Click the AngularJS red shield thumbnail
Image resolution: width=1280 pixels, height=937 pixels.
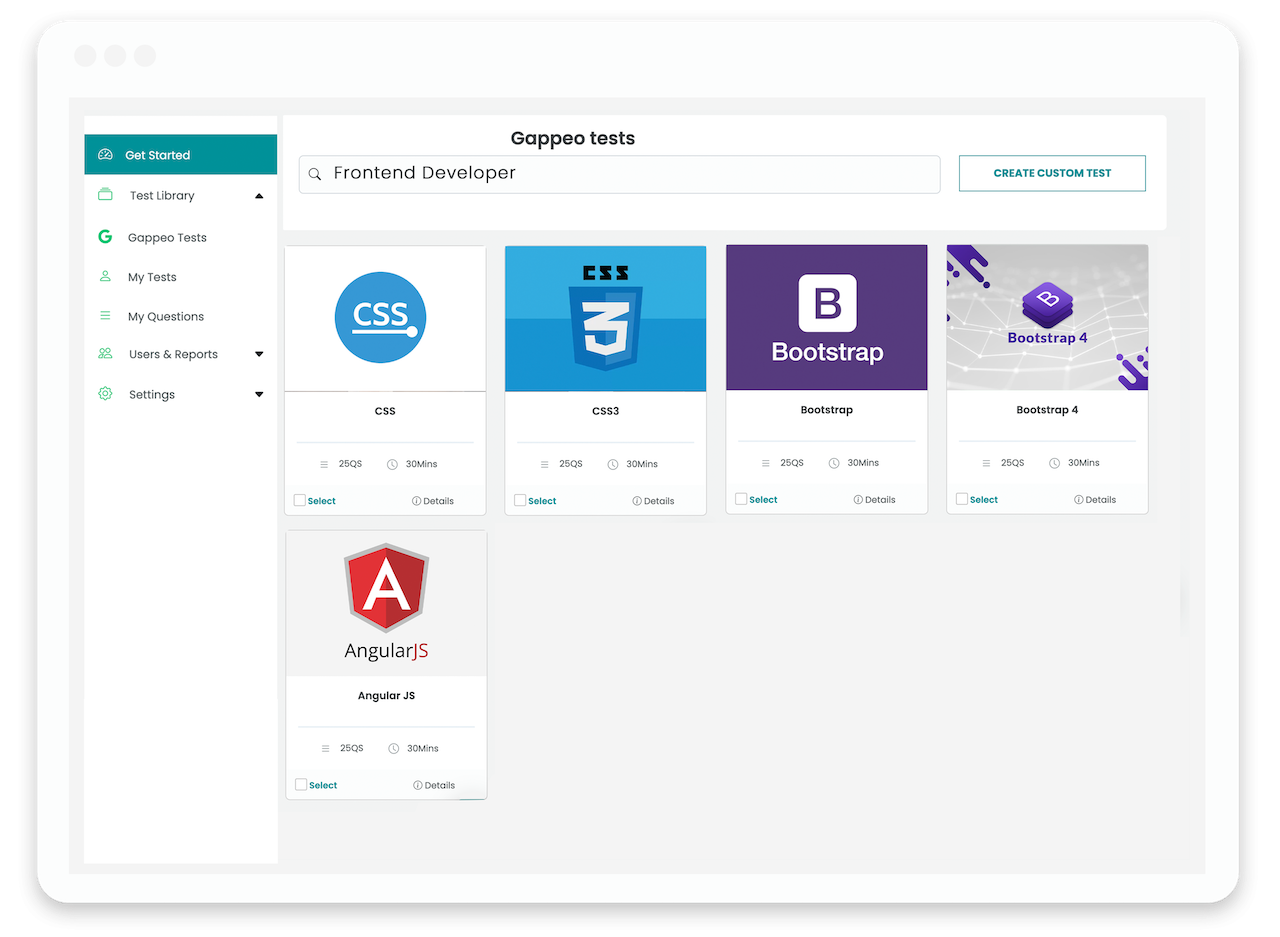pyautogui.click(x=386, y=603)
